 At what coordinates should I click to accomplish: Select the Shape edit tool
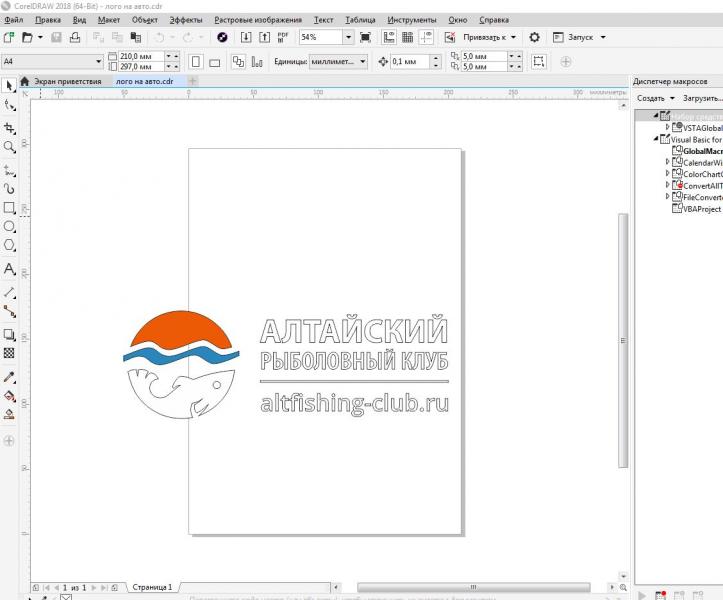pos(9,105)
